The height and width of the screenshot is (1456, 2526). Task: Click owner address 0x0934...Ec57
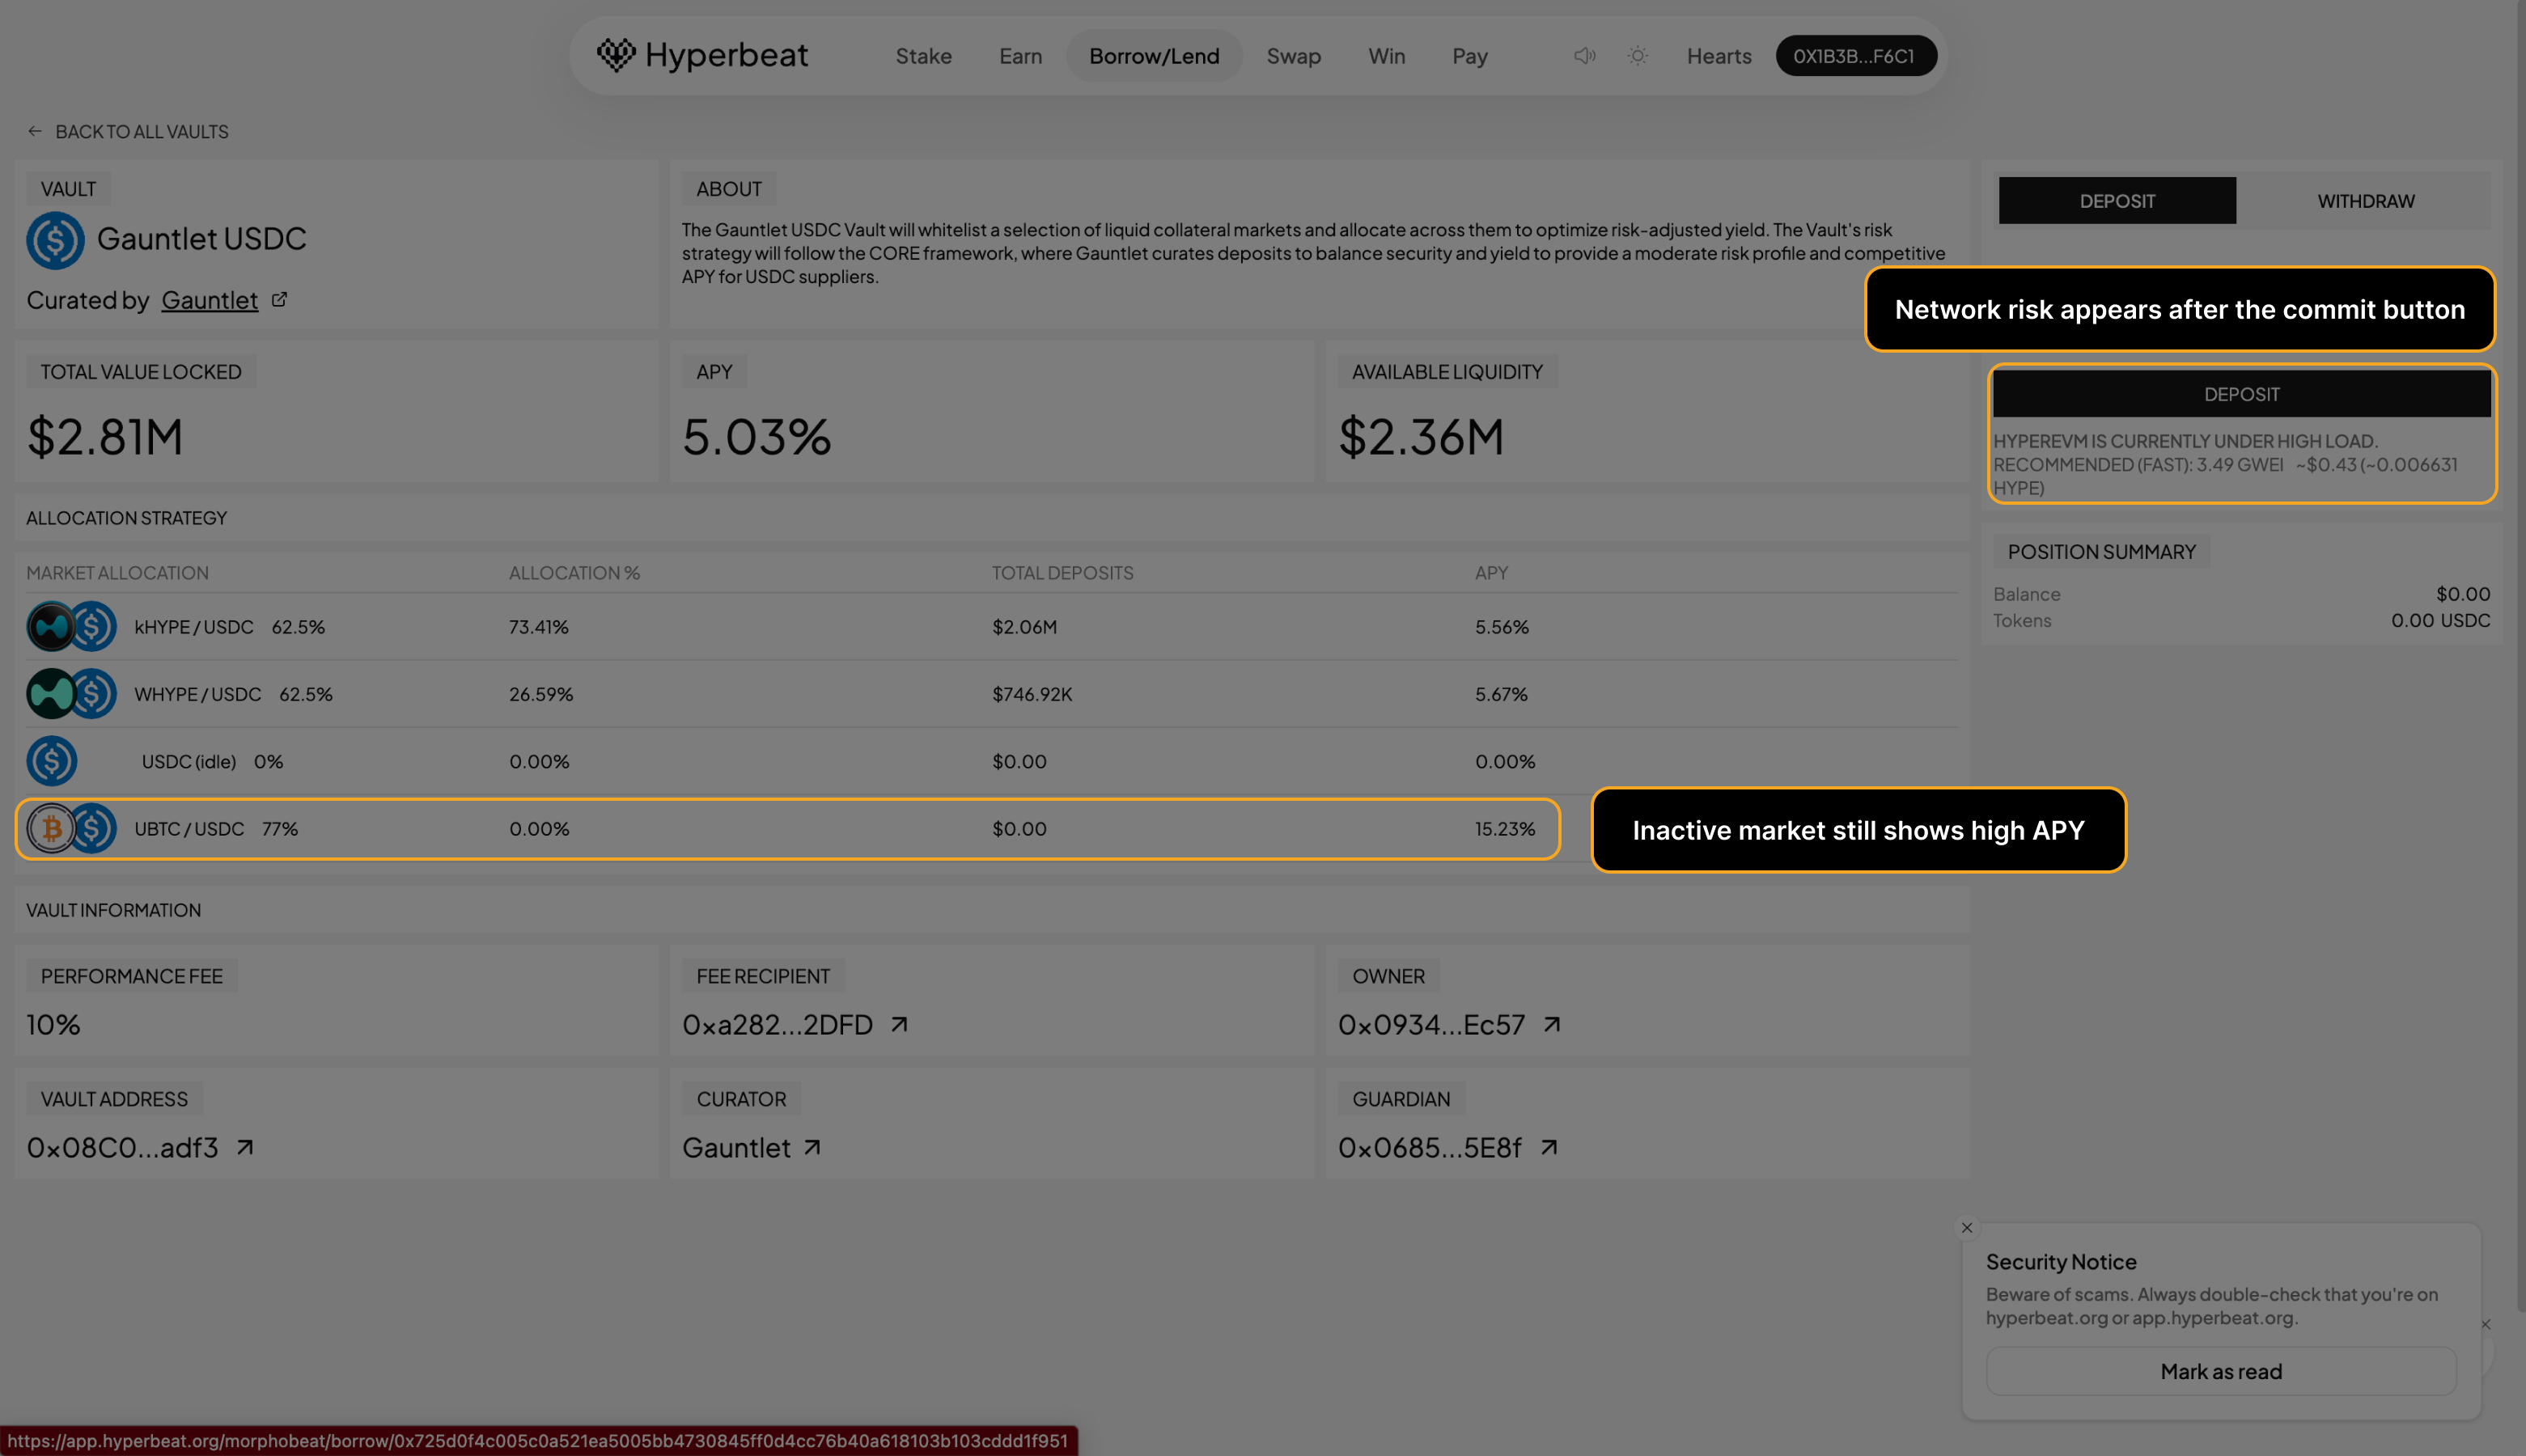click(1431, 1024)
